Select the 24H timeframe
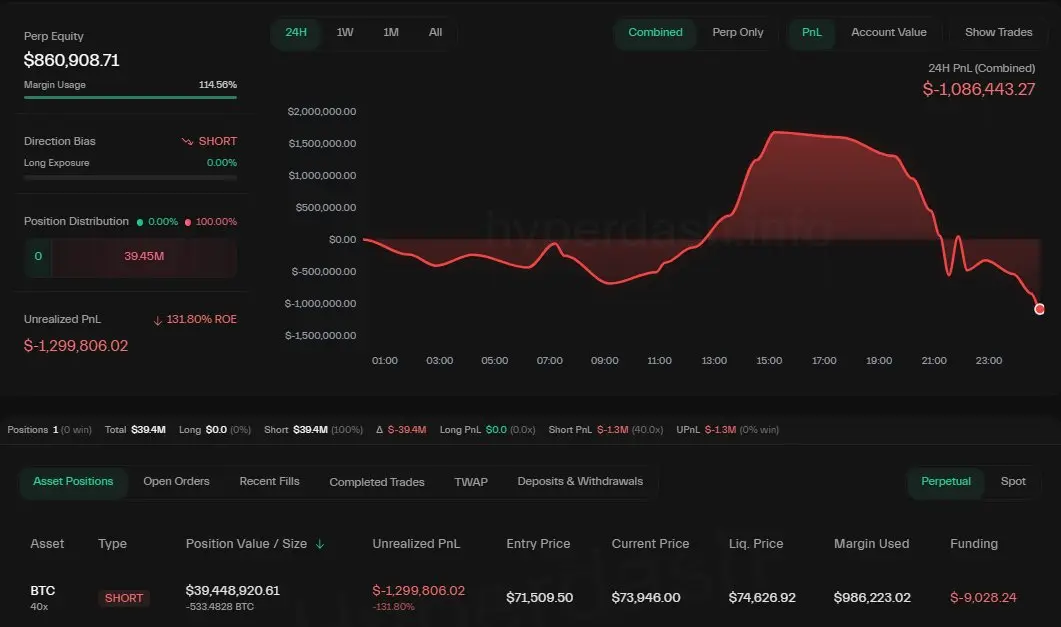The image size is (1061, 627). pyautogui.click(x=295, y=32)
